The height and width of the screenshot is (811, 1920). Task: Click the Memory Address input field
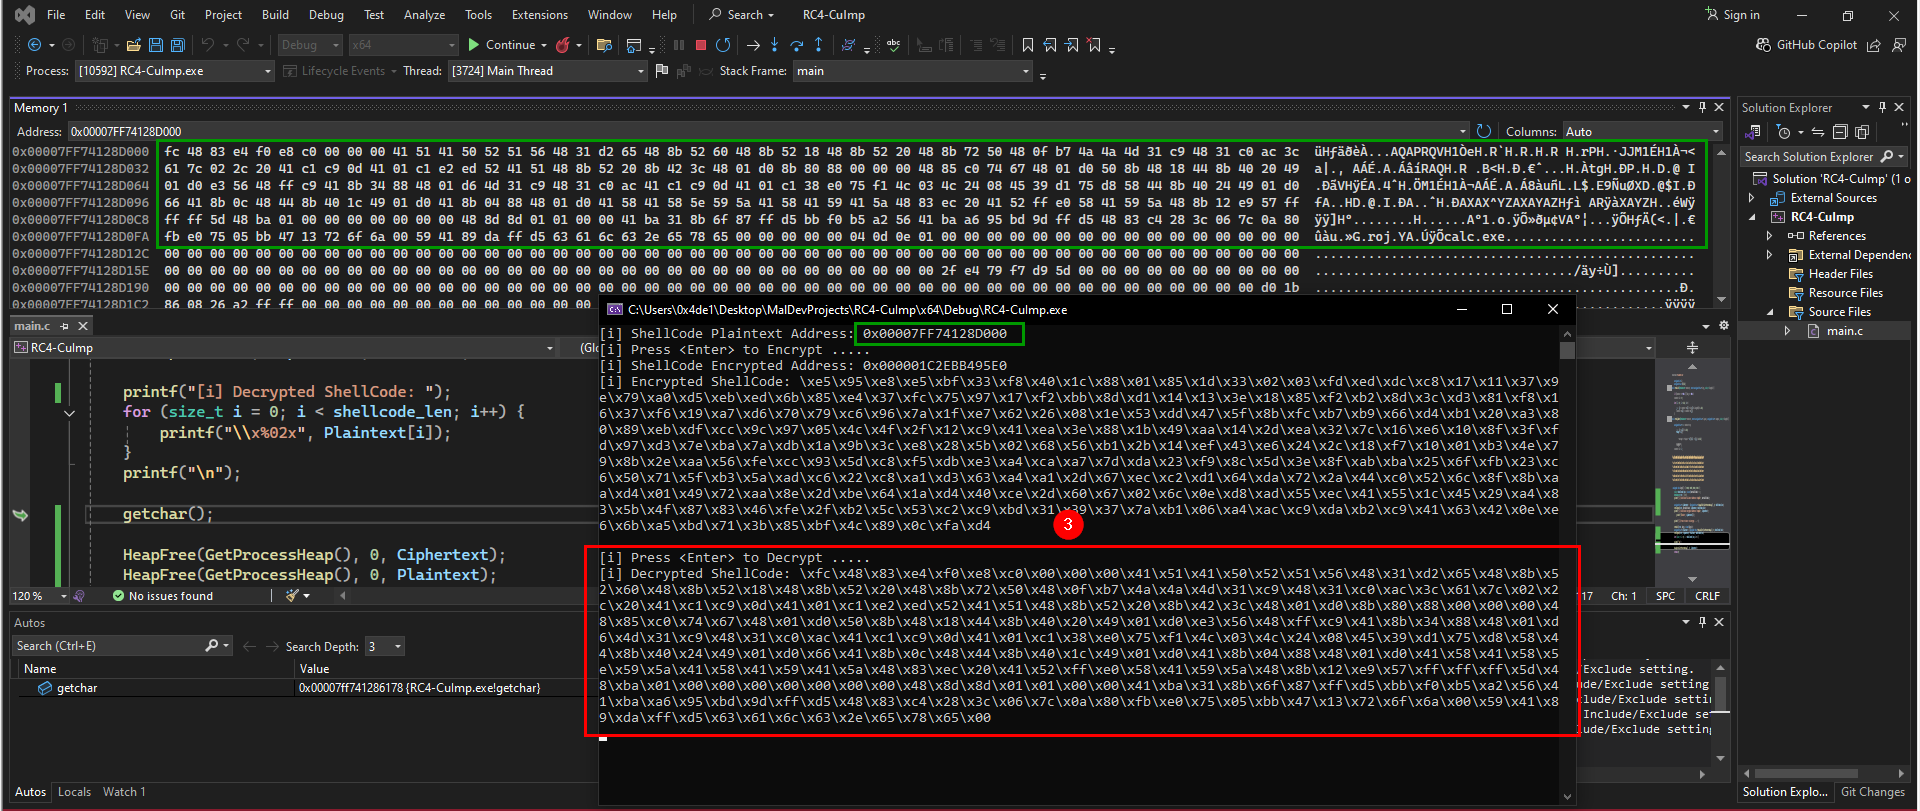click(x=769, y=131)
